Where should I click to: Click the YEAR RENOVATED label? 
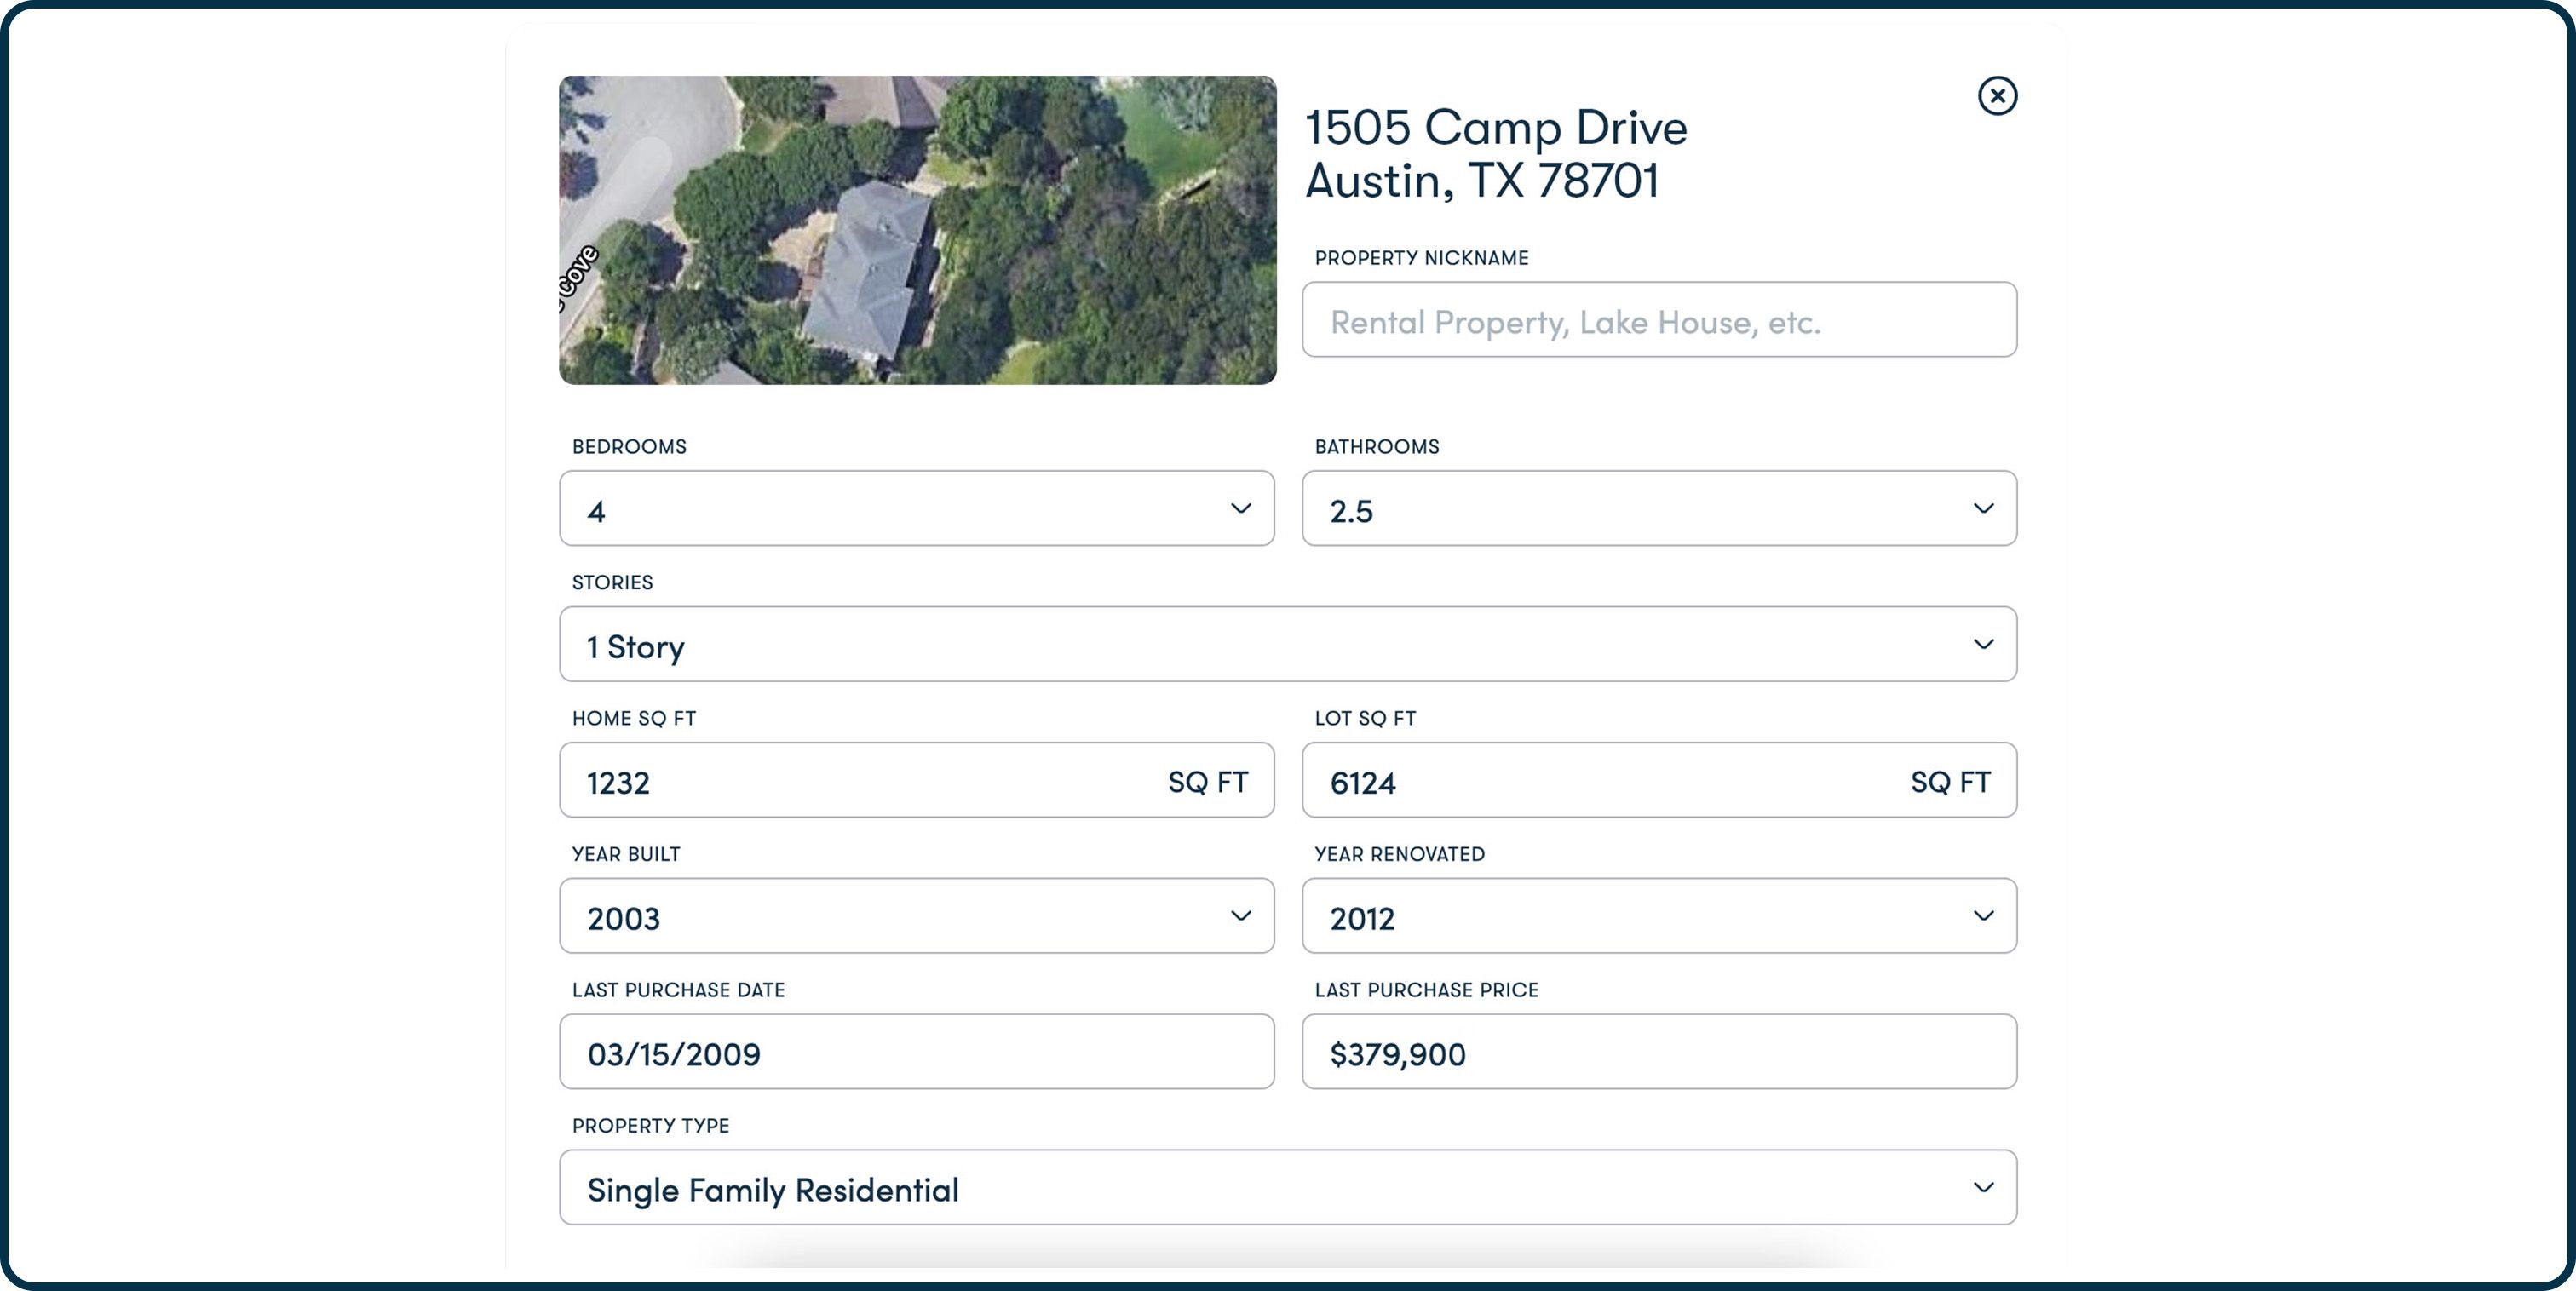(x=1399, y=855)
